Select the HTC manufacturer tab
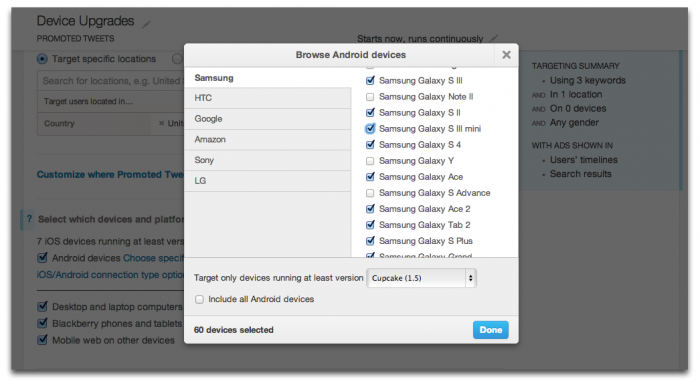The height and width of the screenshot is (381, 700). (268, 98)
